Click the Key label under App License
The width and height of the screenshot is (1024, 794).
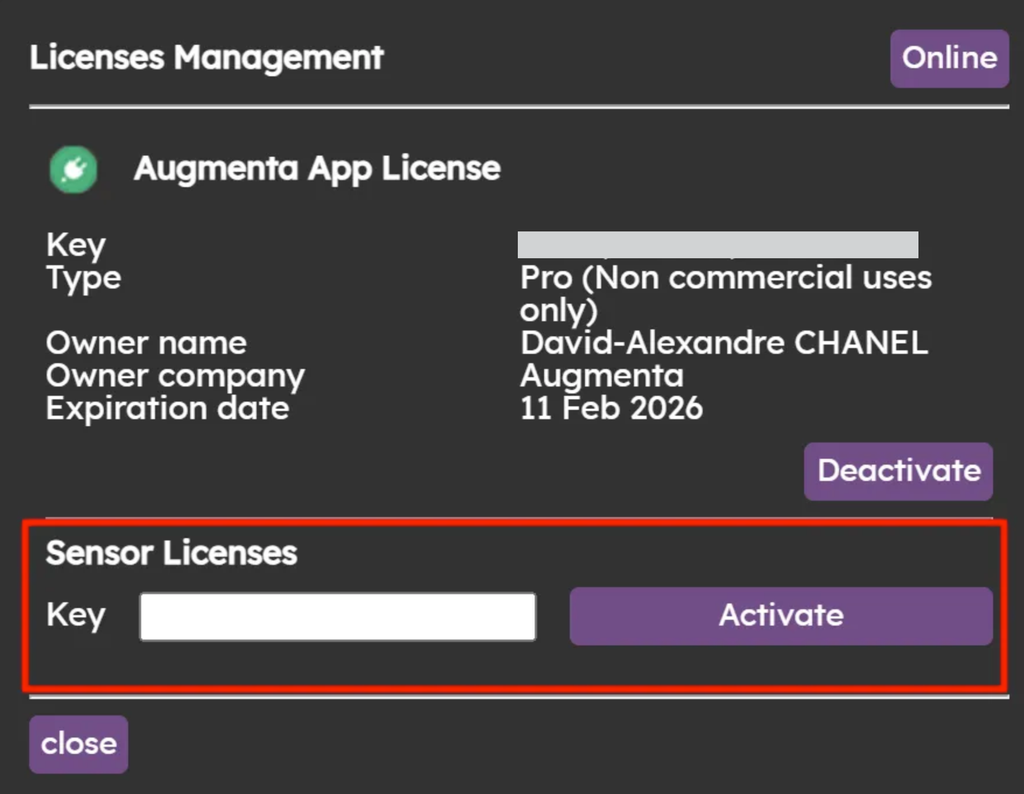coord(76,246)
